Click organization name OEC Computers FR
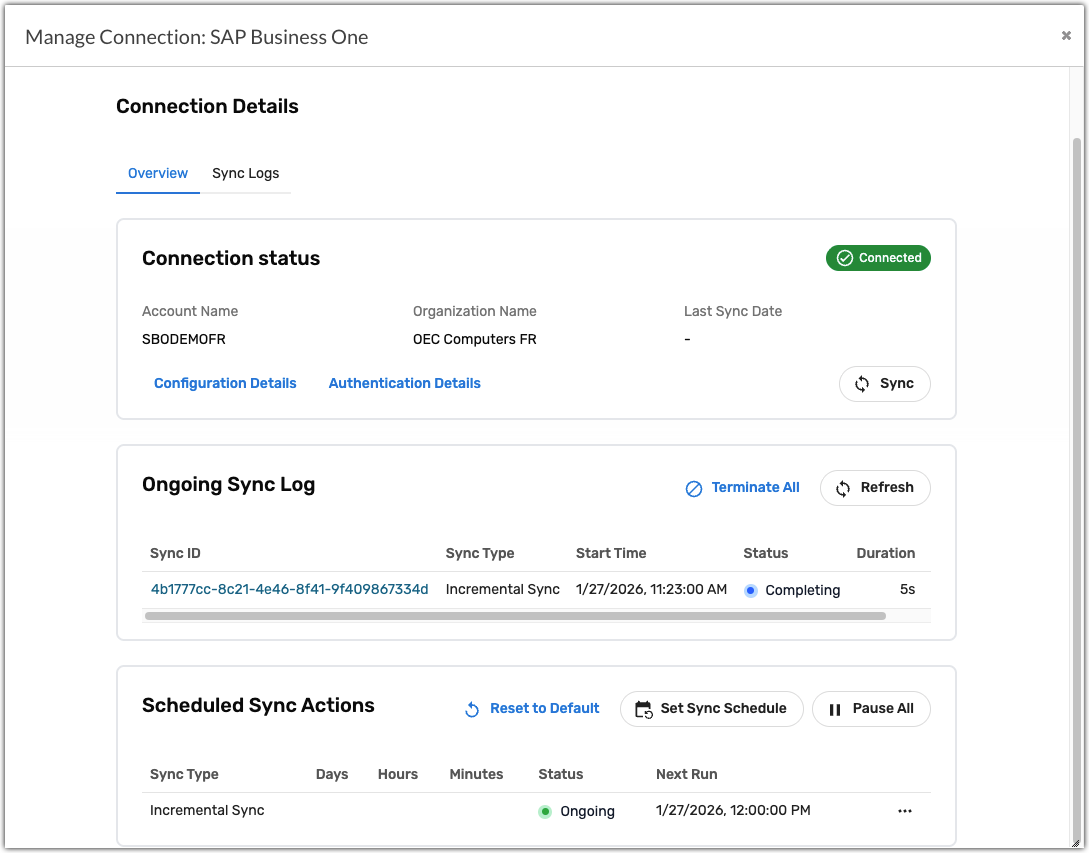The image size is (1089, 853). pyautogui.click(x=474, y=339)
